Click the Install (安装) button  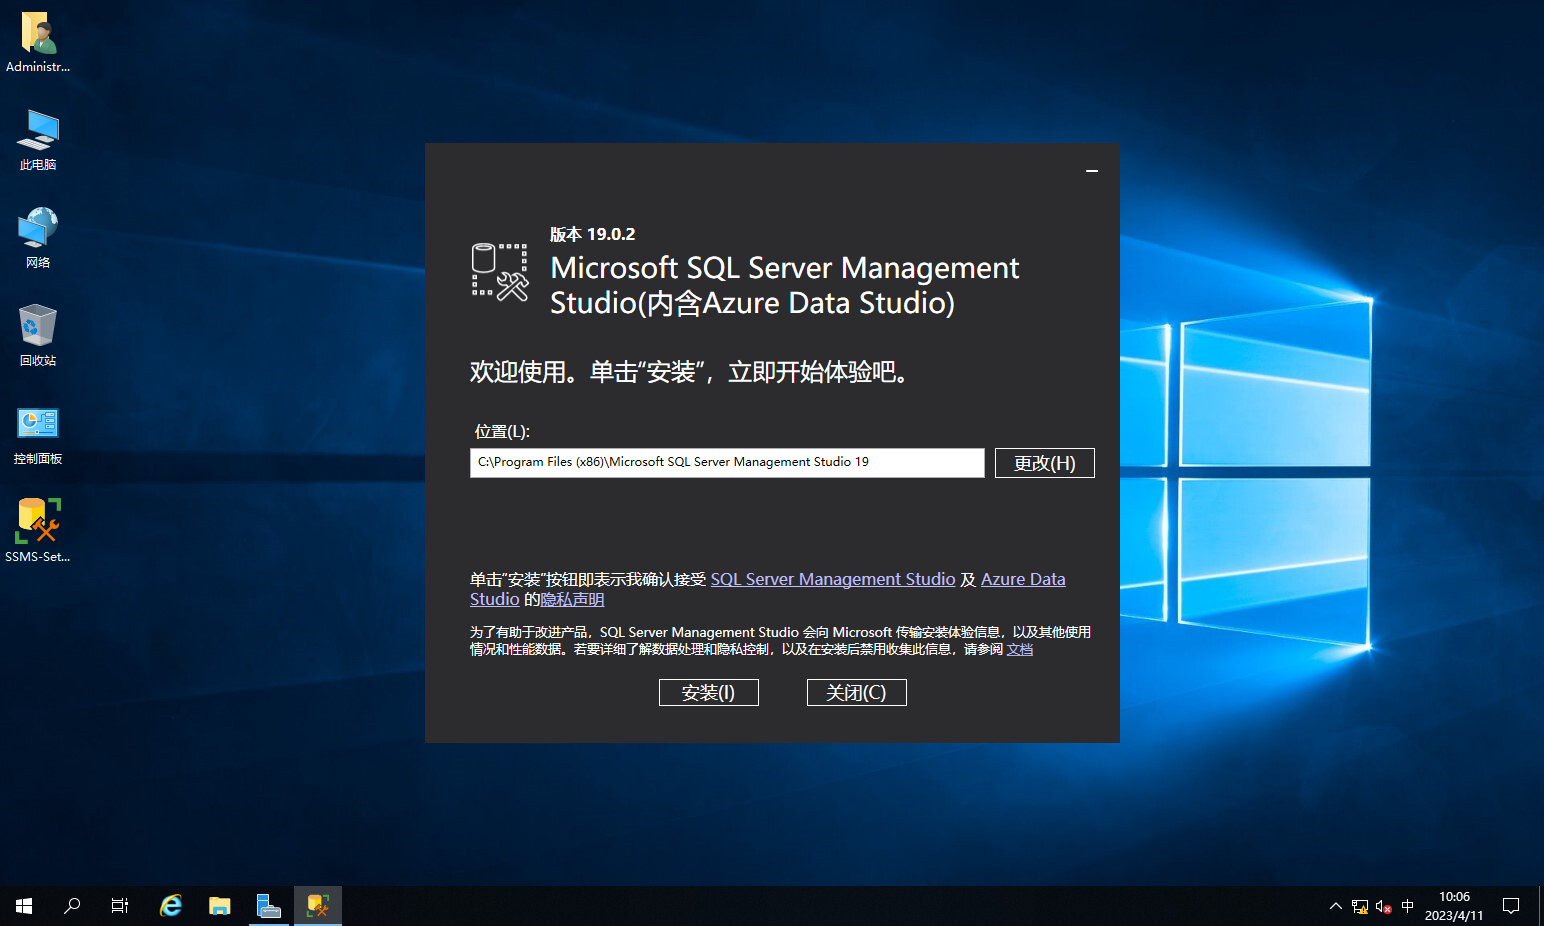pos(708,692)
